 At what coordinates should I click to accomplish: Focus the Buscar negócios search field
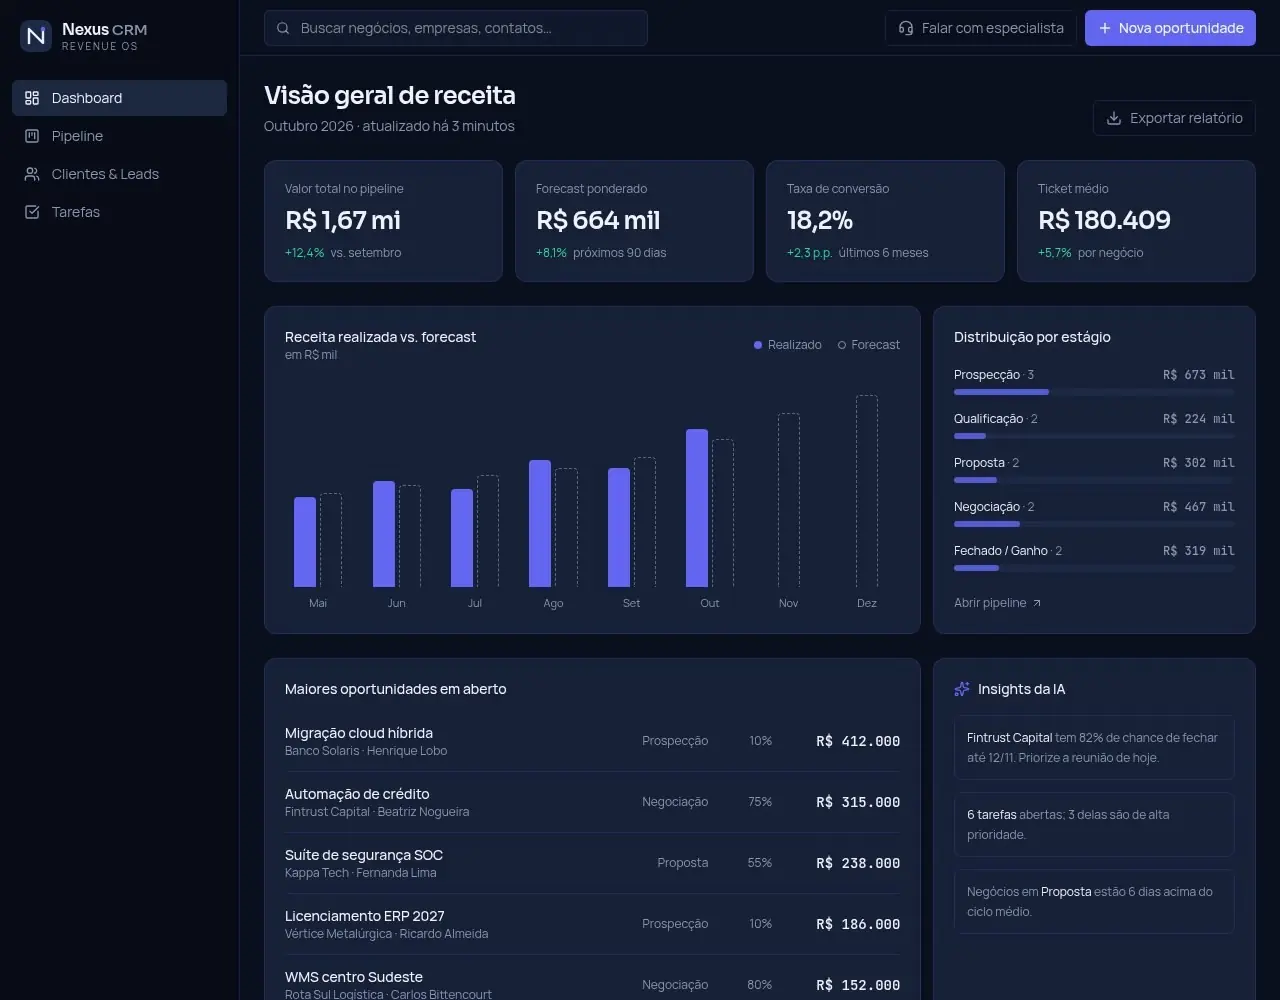[x=456, y=28]
